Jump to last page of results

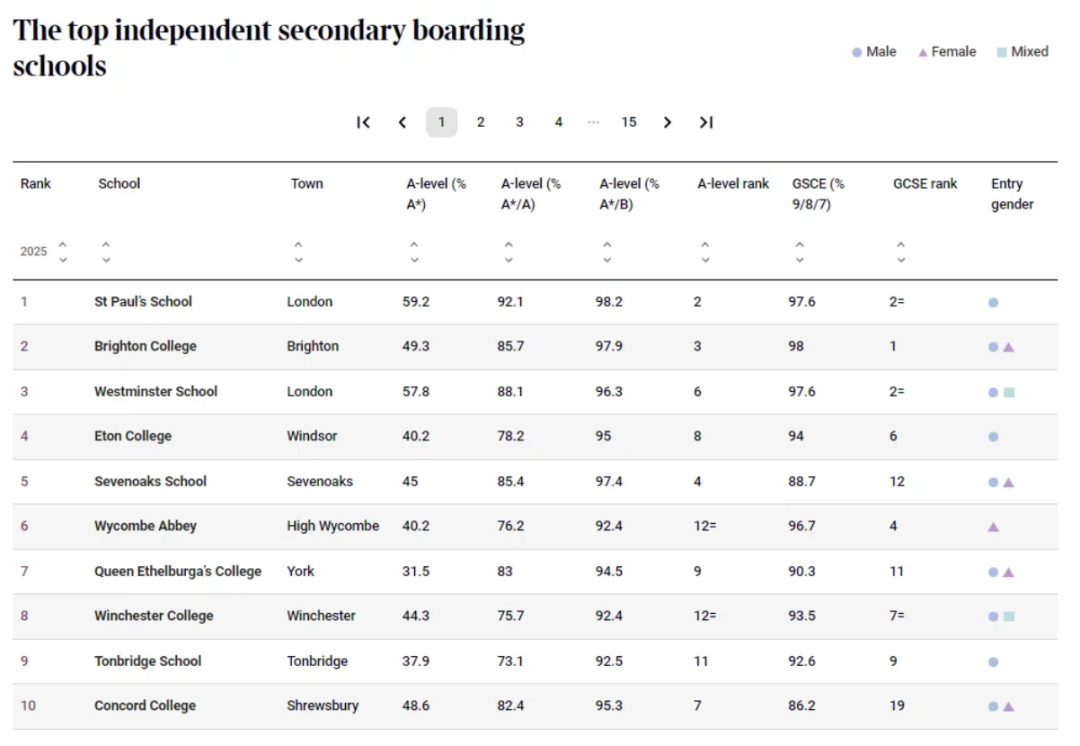(x=706, y=122)
